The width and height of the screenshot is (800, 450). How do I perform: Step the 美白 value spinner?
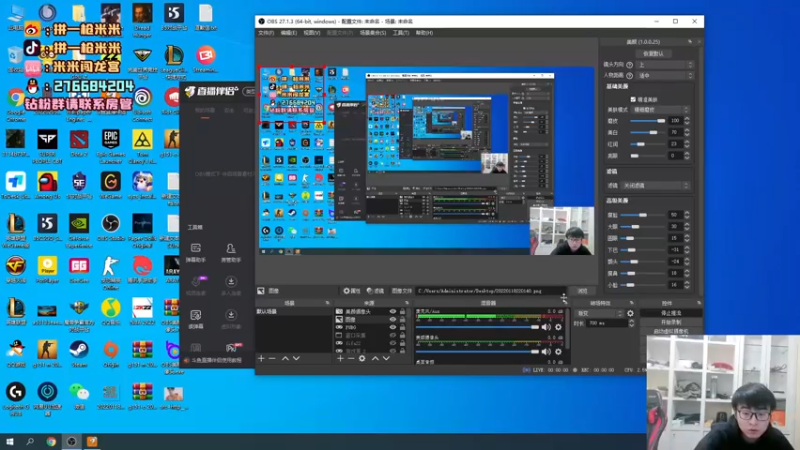(687, 133)
